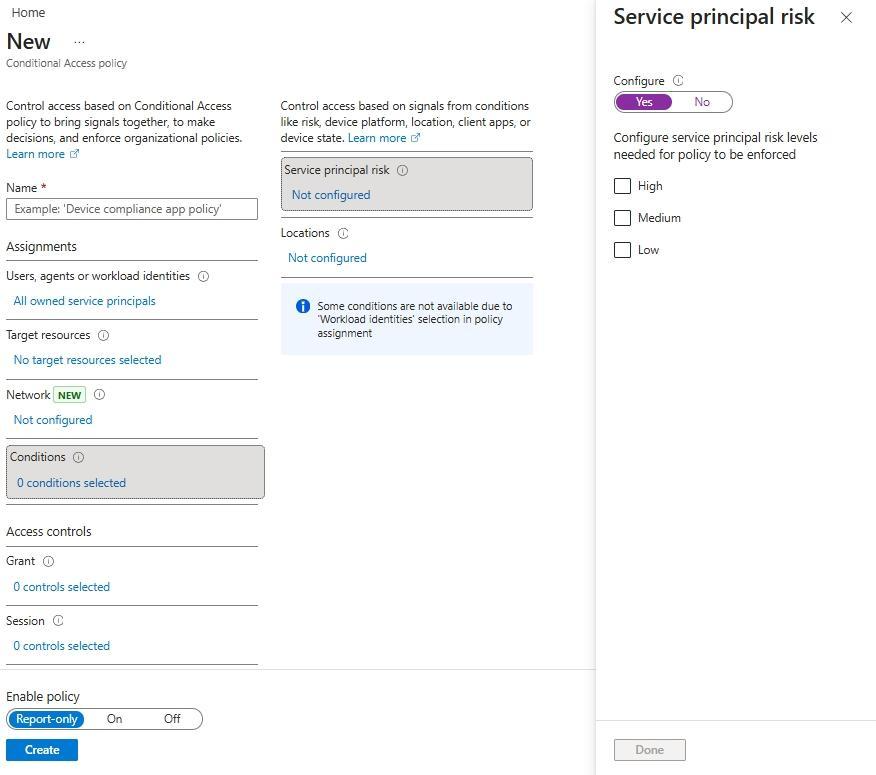Switch Enable policy to On
The width and height of the screenshot is (876, 775).
click(x=114, y=719)
